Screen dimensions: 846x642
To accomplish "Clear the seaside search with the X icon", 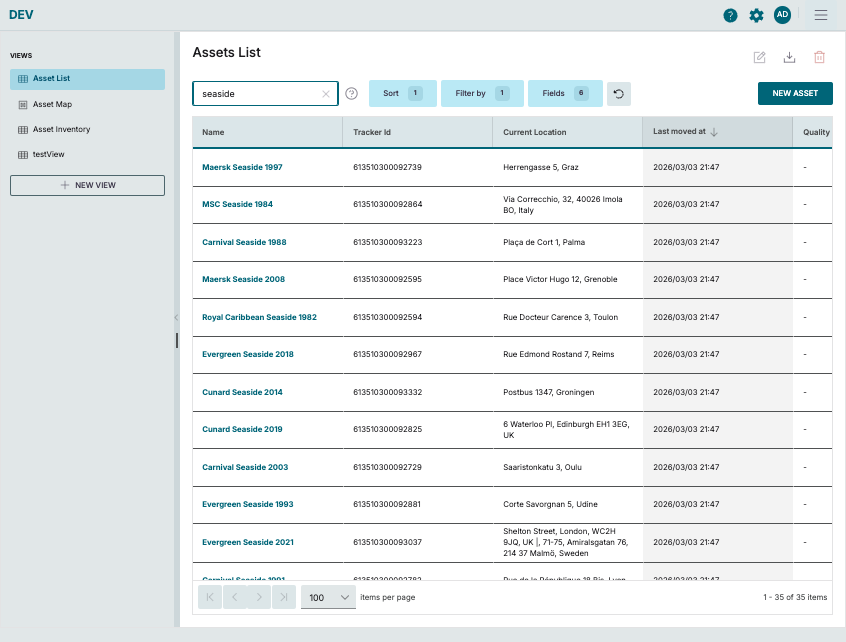I will click(326, 94).
